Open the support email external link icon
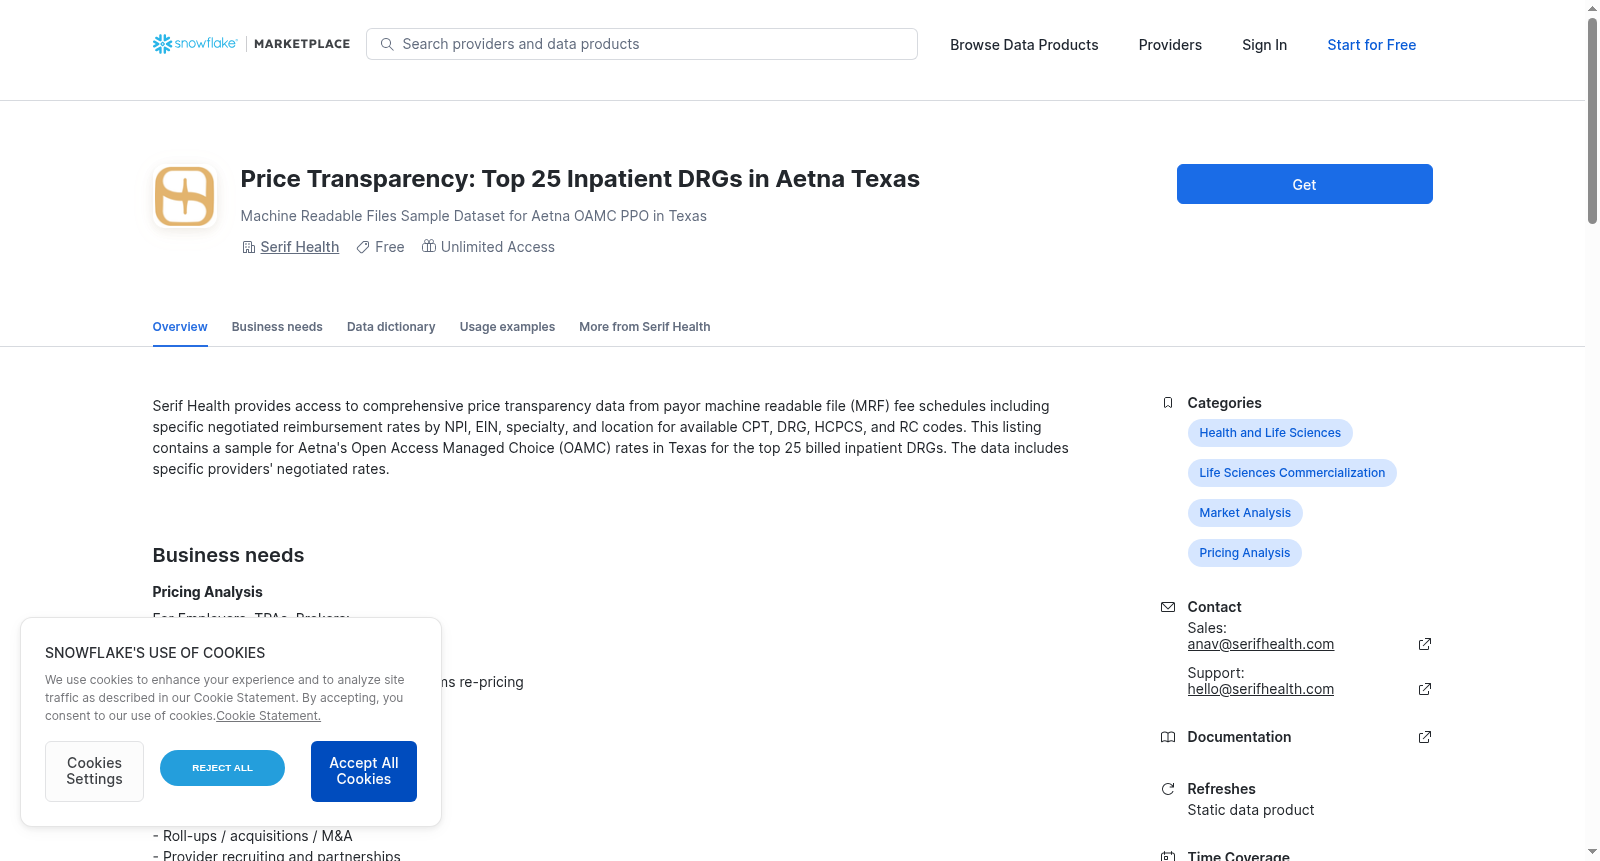 pos(1425,689)
